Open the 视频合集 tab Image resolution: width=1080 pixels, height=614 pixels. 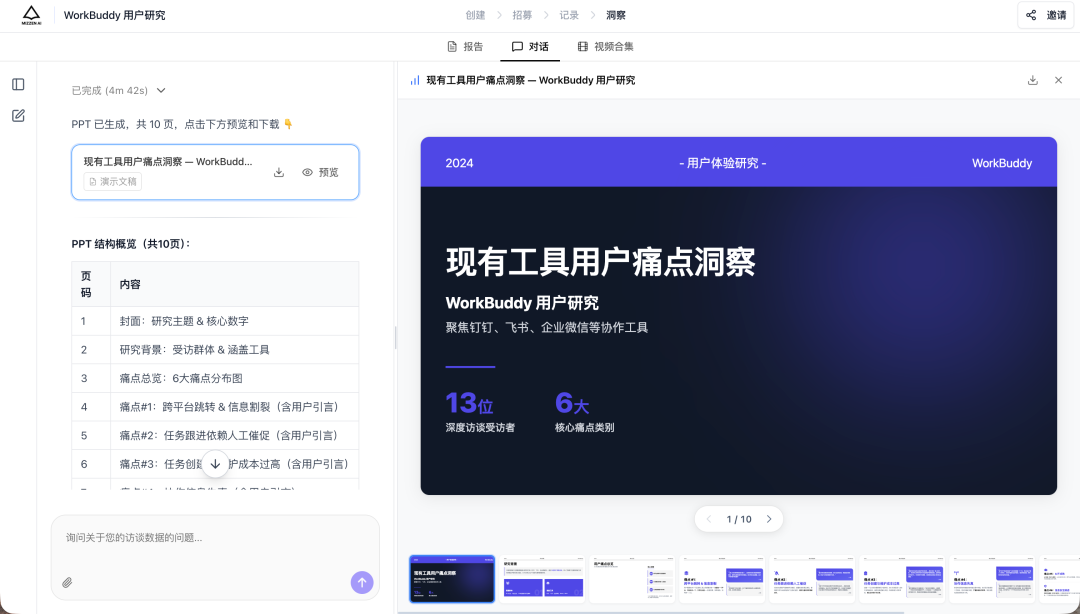605,46
